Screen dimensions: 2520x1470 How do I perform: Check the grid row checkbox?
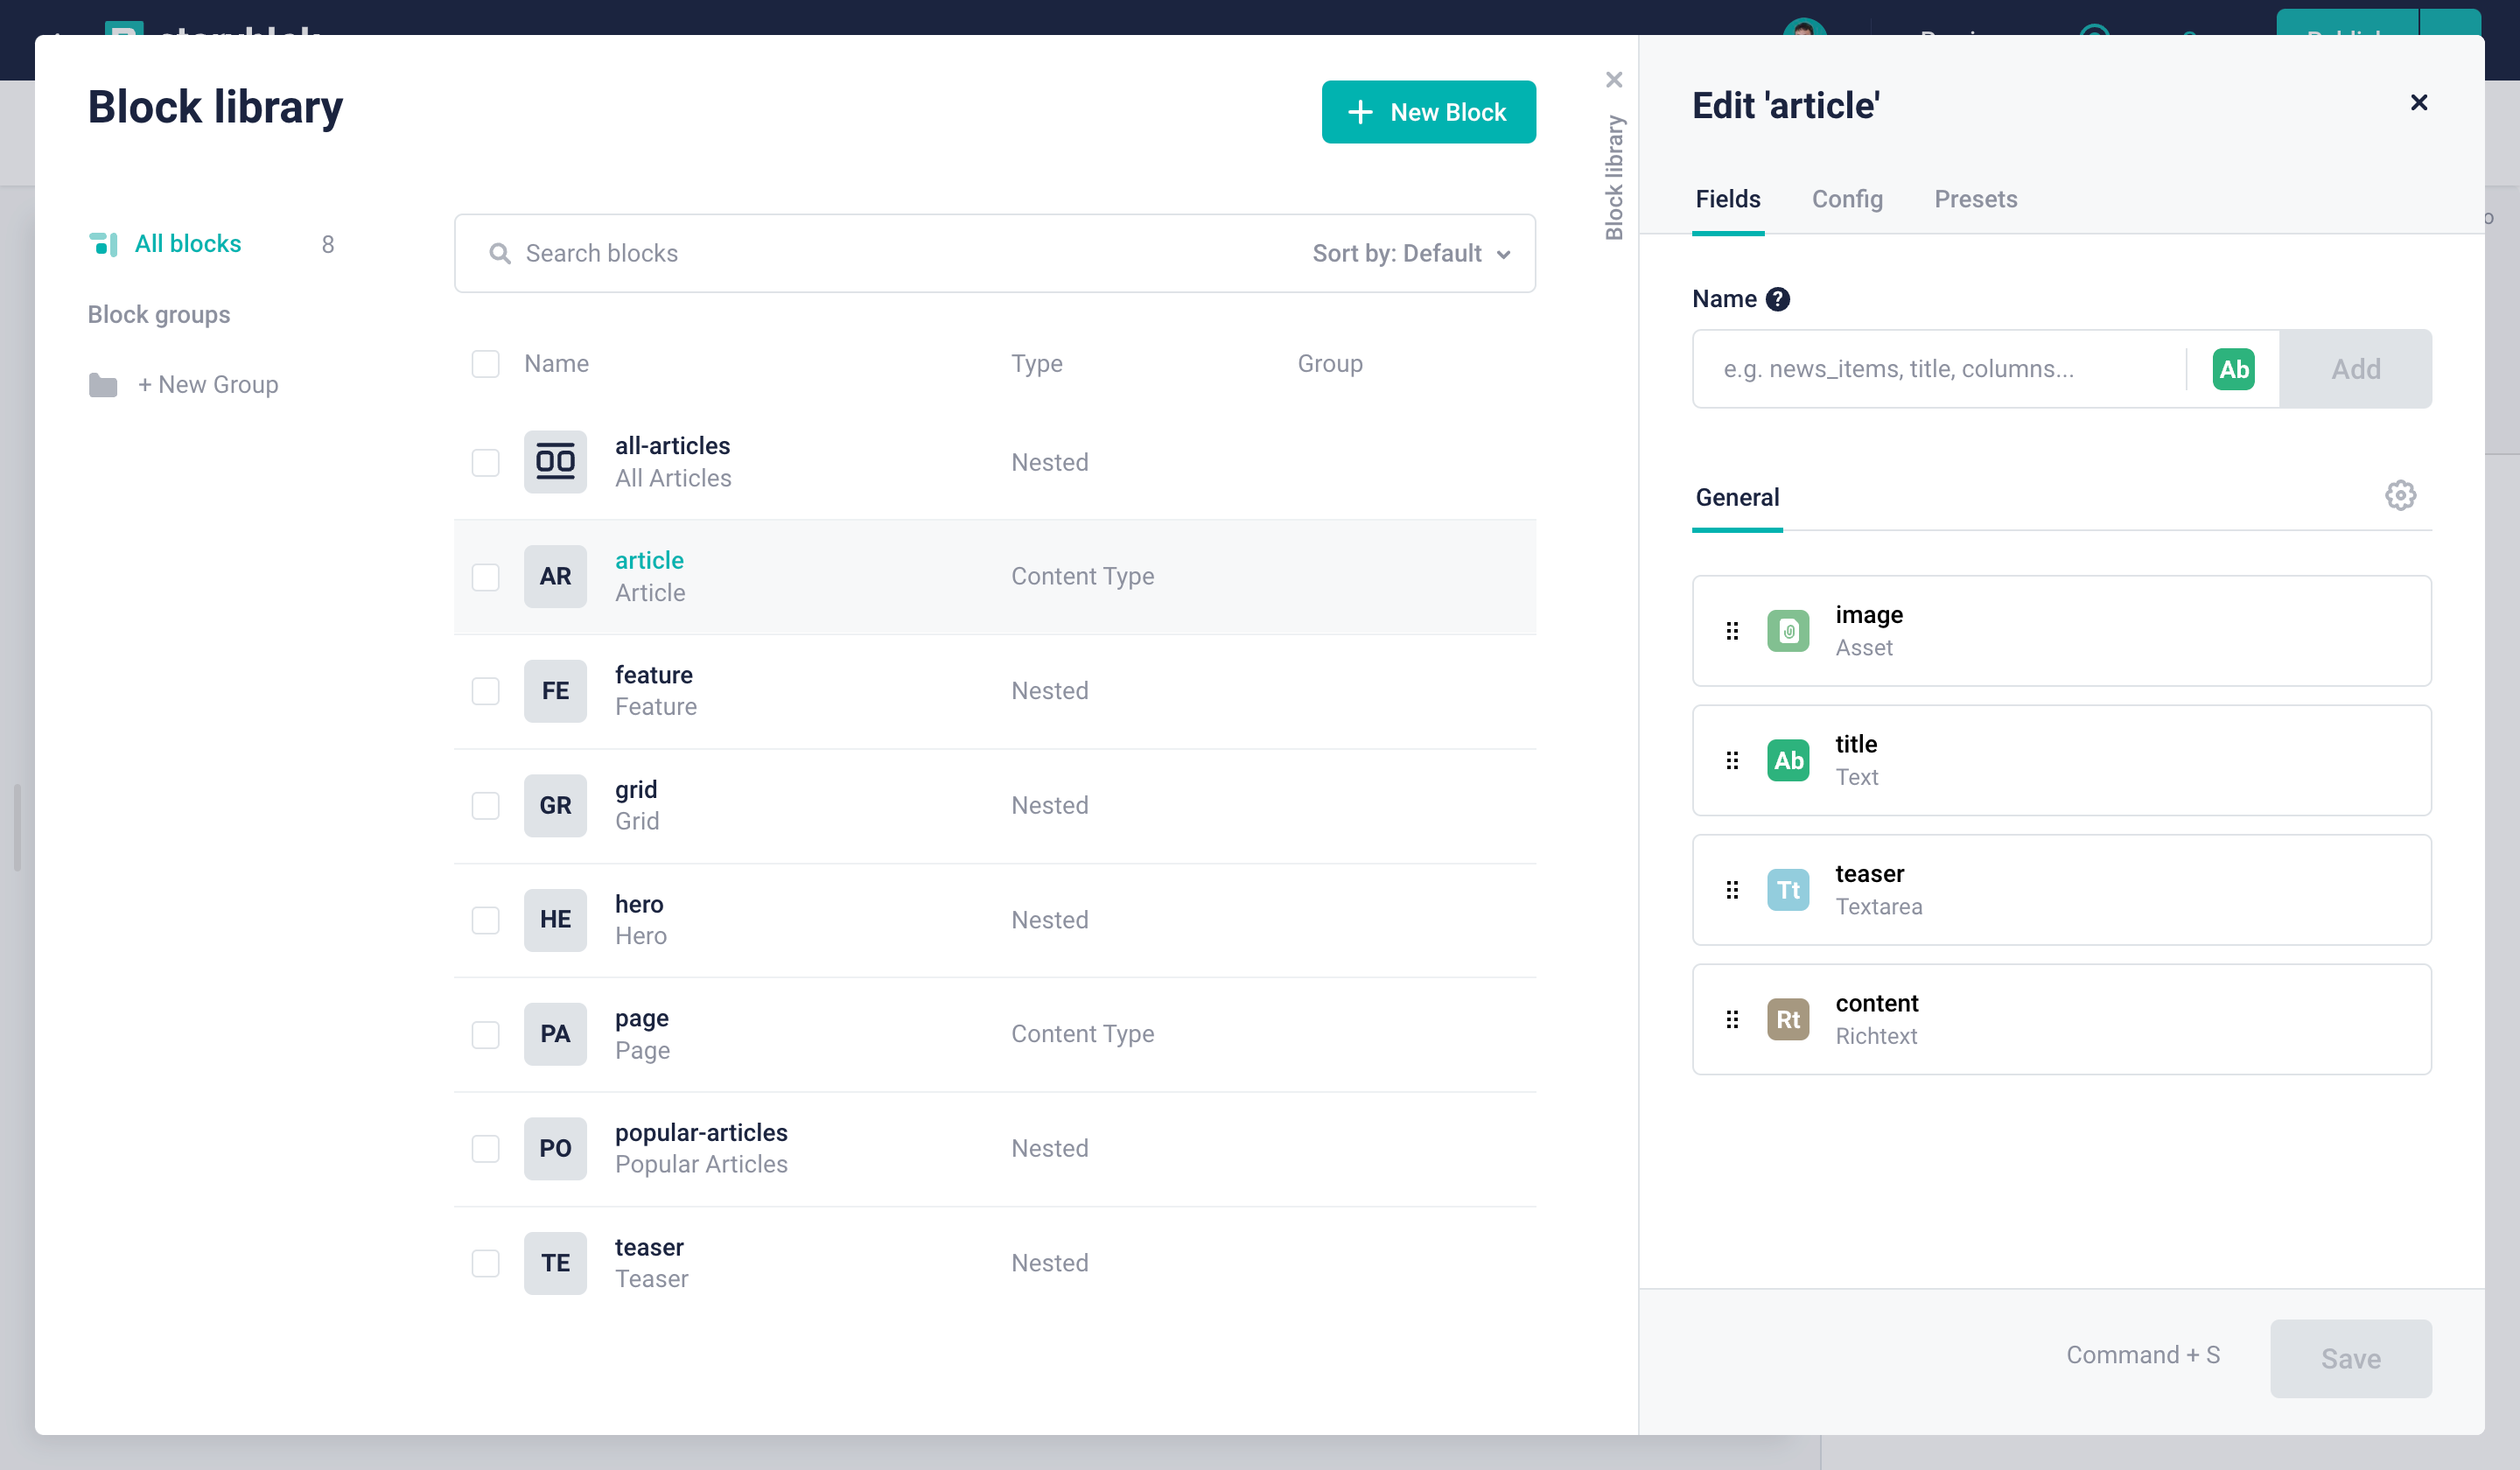click(485, 806)
